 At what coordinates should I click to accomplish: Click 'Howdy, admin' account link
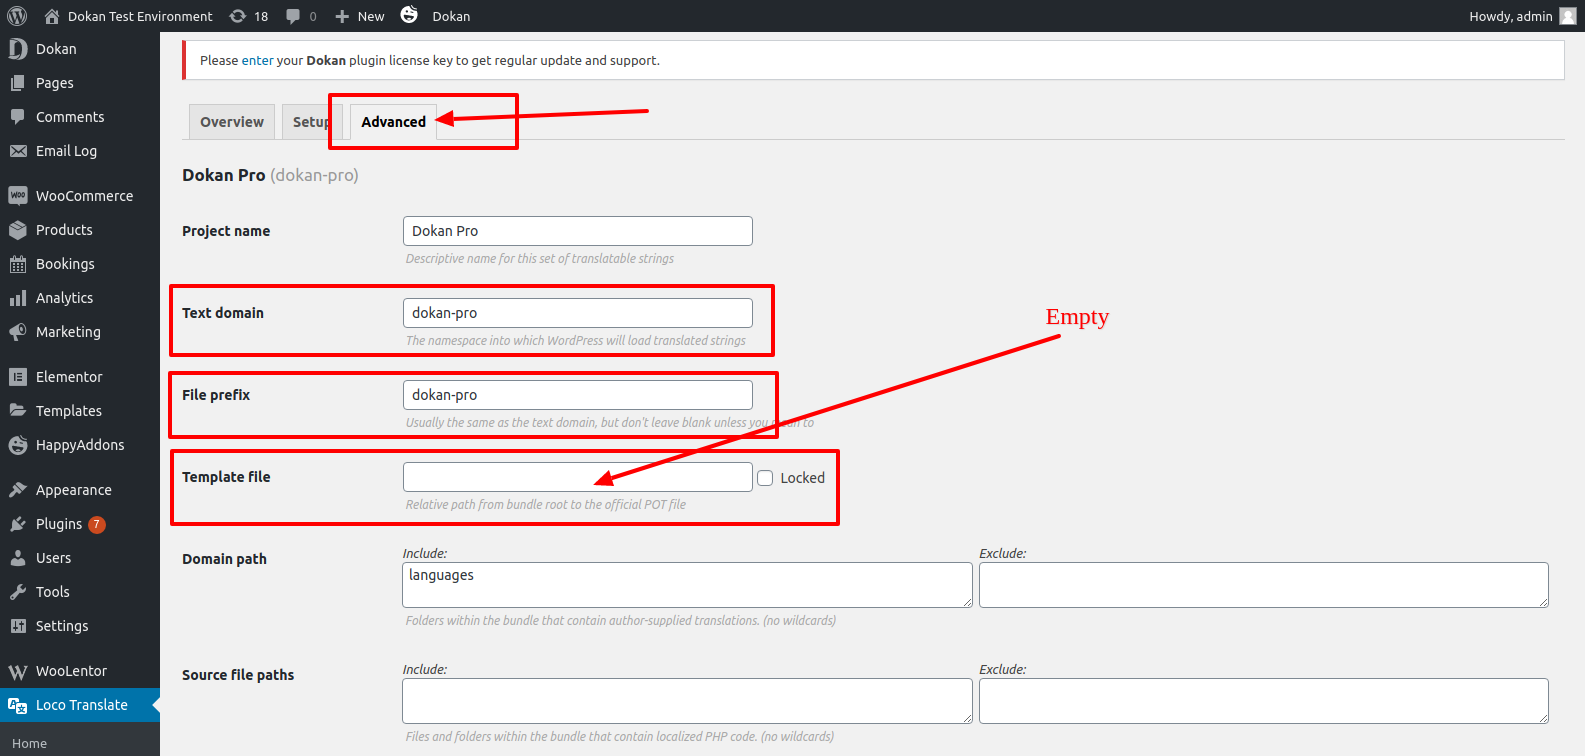[x=1511, y=16]
